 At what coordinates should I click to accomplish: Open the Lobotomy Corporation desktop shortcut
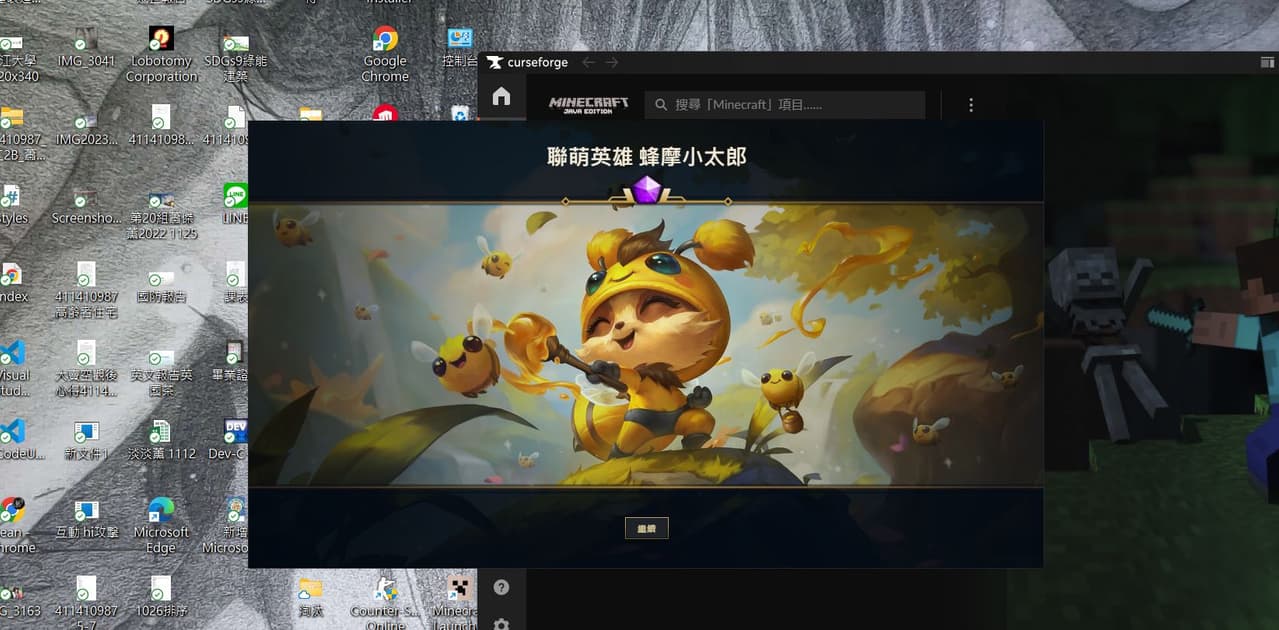(161, 56)
